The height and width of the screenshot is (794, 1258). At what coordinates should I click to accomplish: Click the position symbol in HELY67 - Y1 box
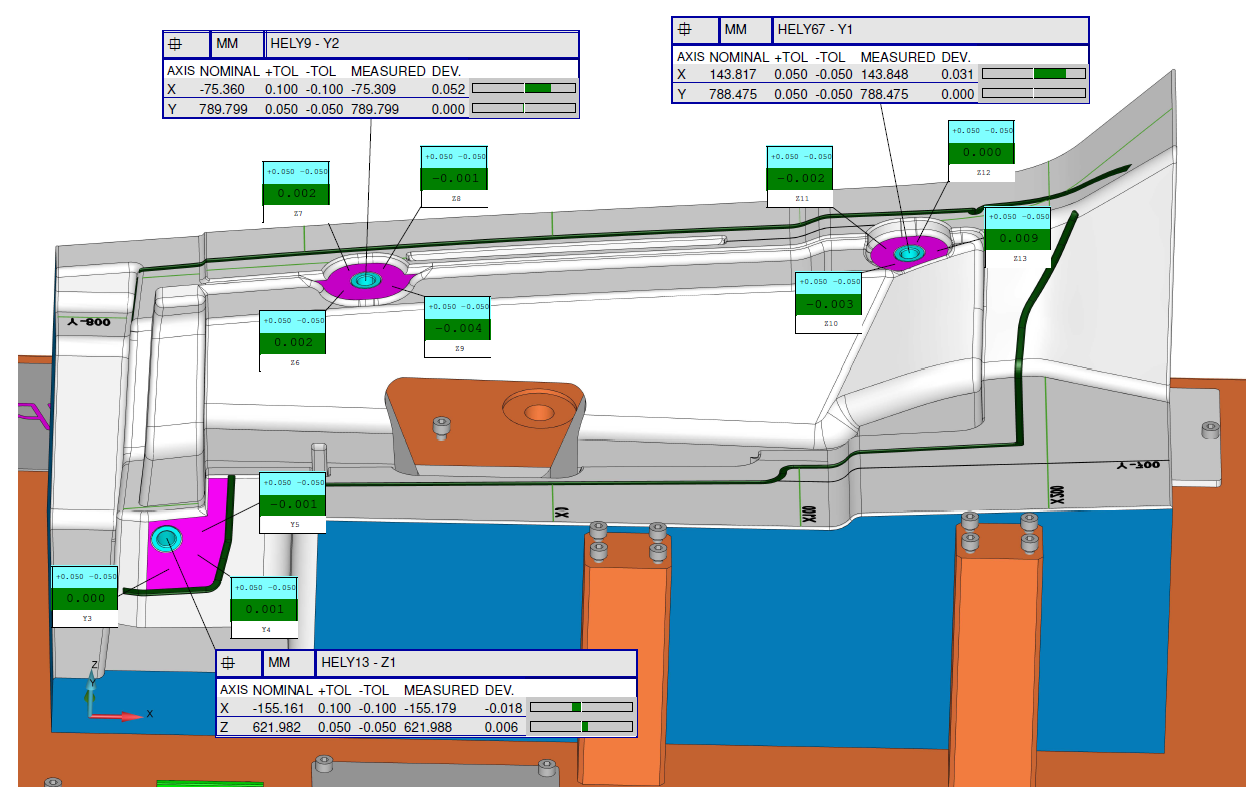(x=685, y=30)
